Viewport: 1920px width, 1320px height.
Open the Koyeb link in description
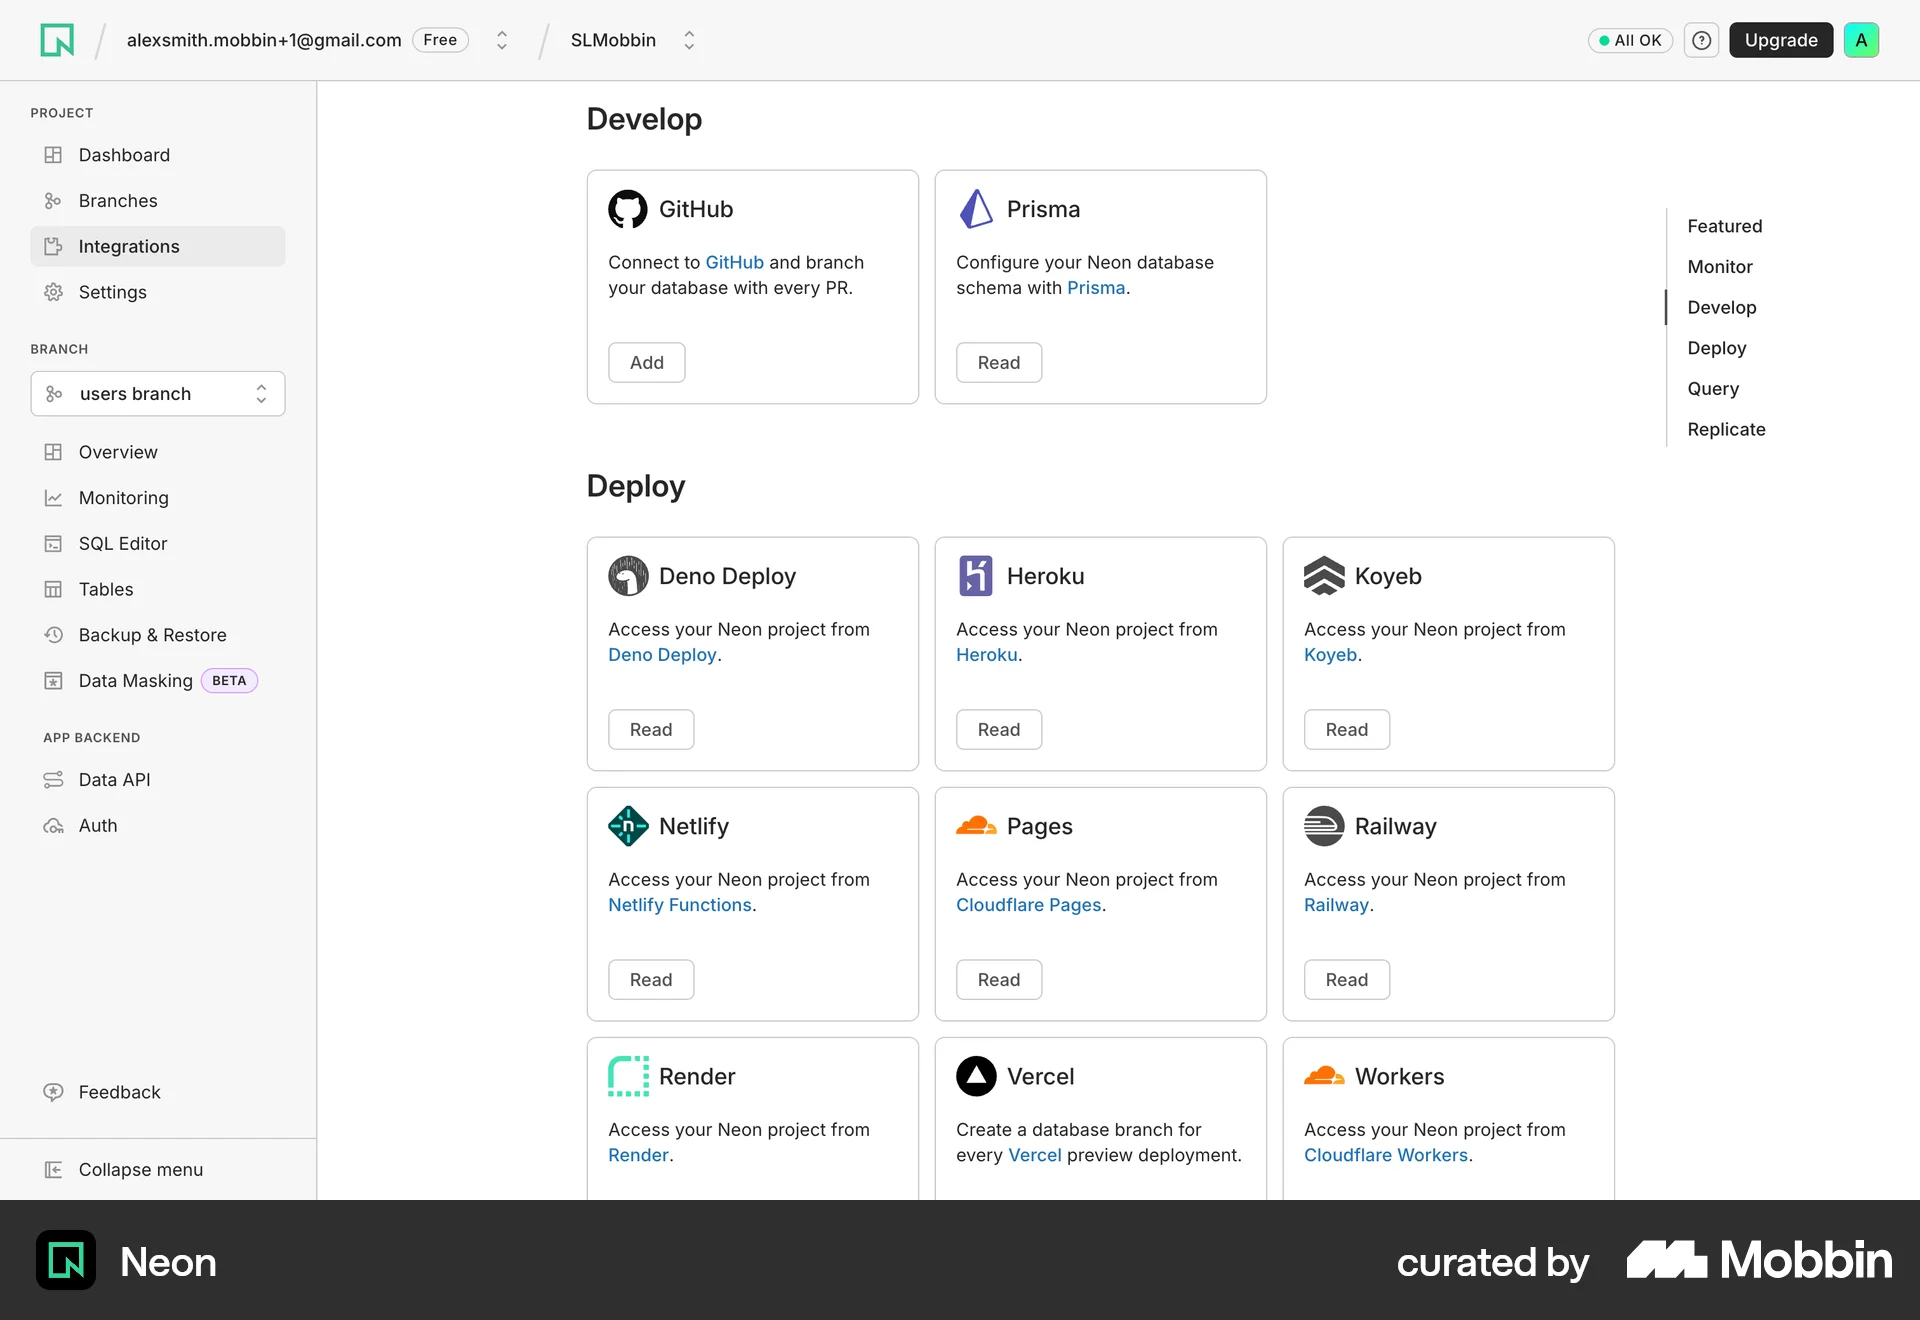(x=1330, y=655)
